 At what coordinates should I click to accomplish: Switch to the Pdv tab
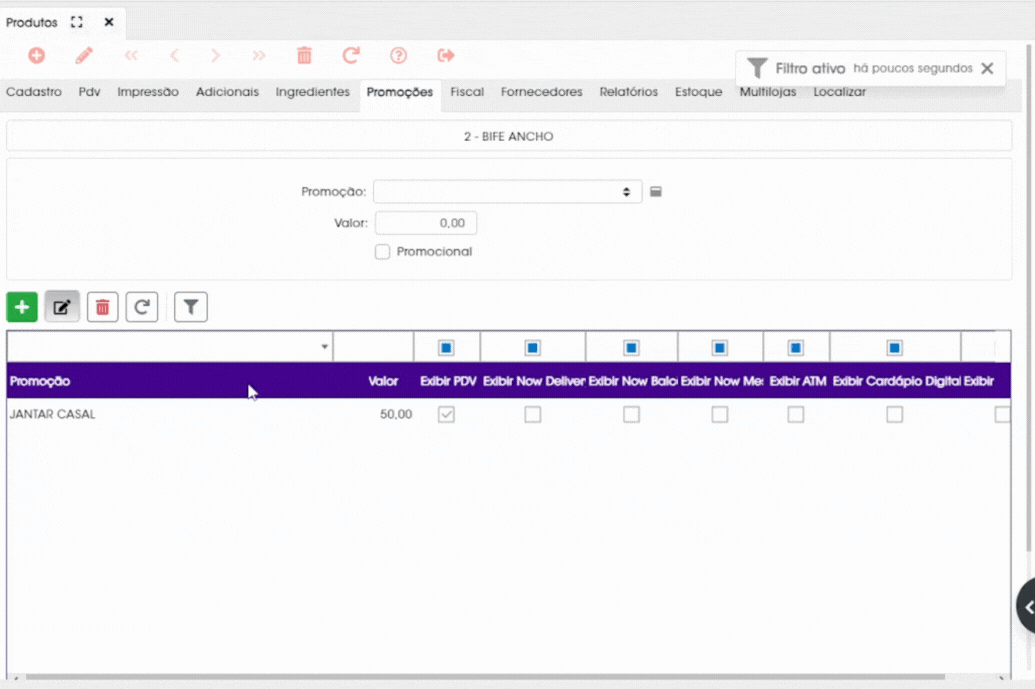point(89,92)
